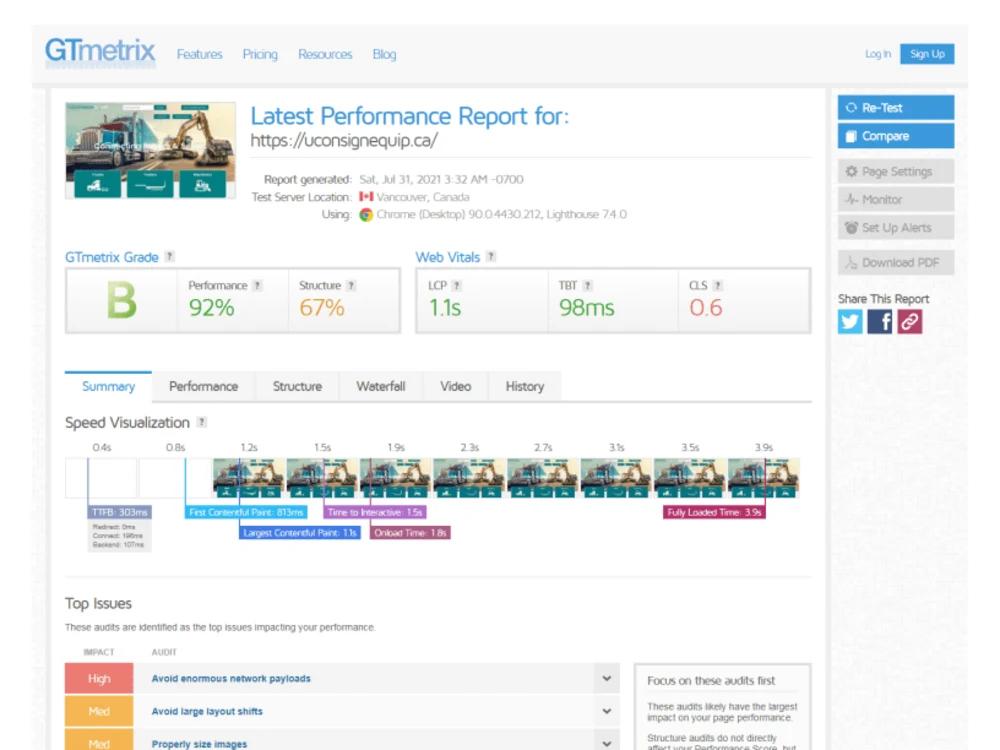Switch to the Summary tab
This screenshot has width=1000, height=750.
[108, 386]
